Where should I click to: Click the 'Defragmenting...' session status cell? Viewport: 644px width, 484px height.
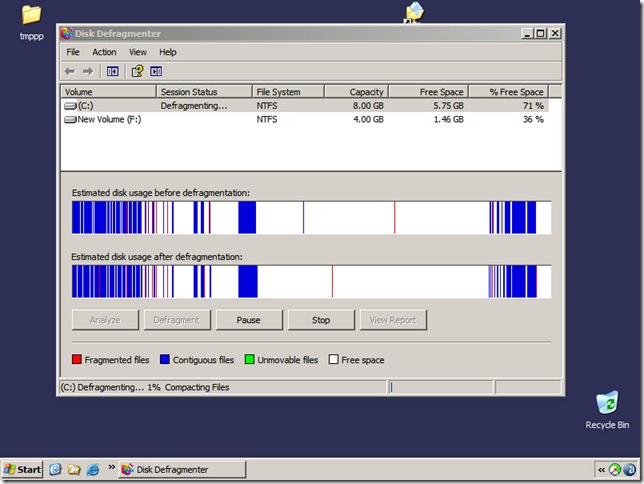click(x=194, y=106)
